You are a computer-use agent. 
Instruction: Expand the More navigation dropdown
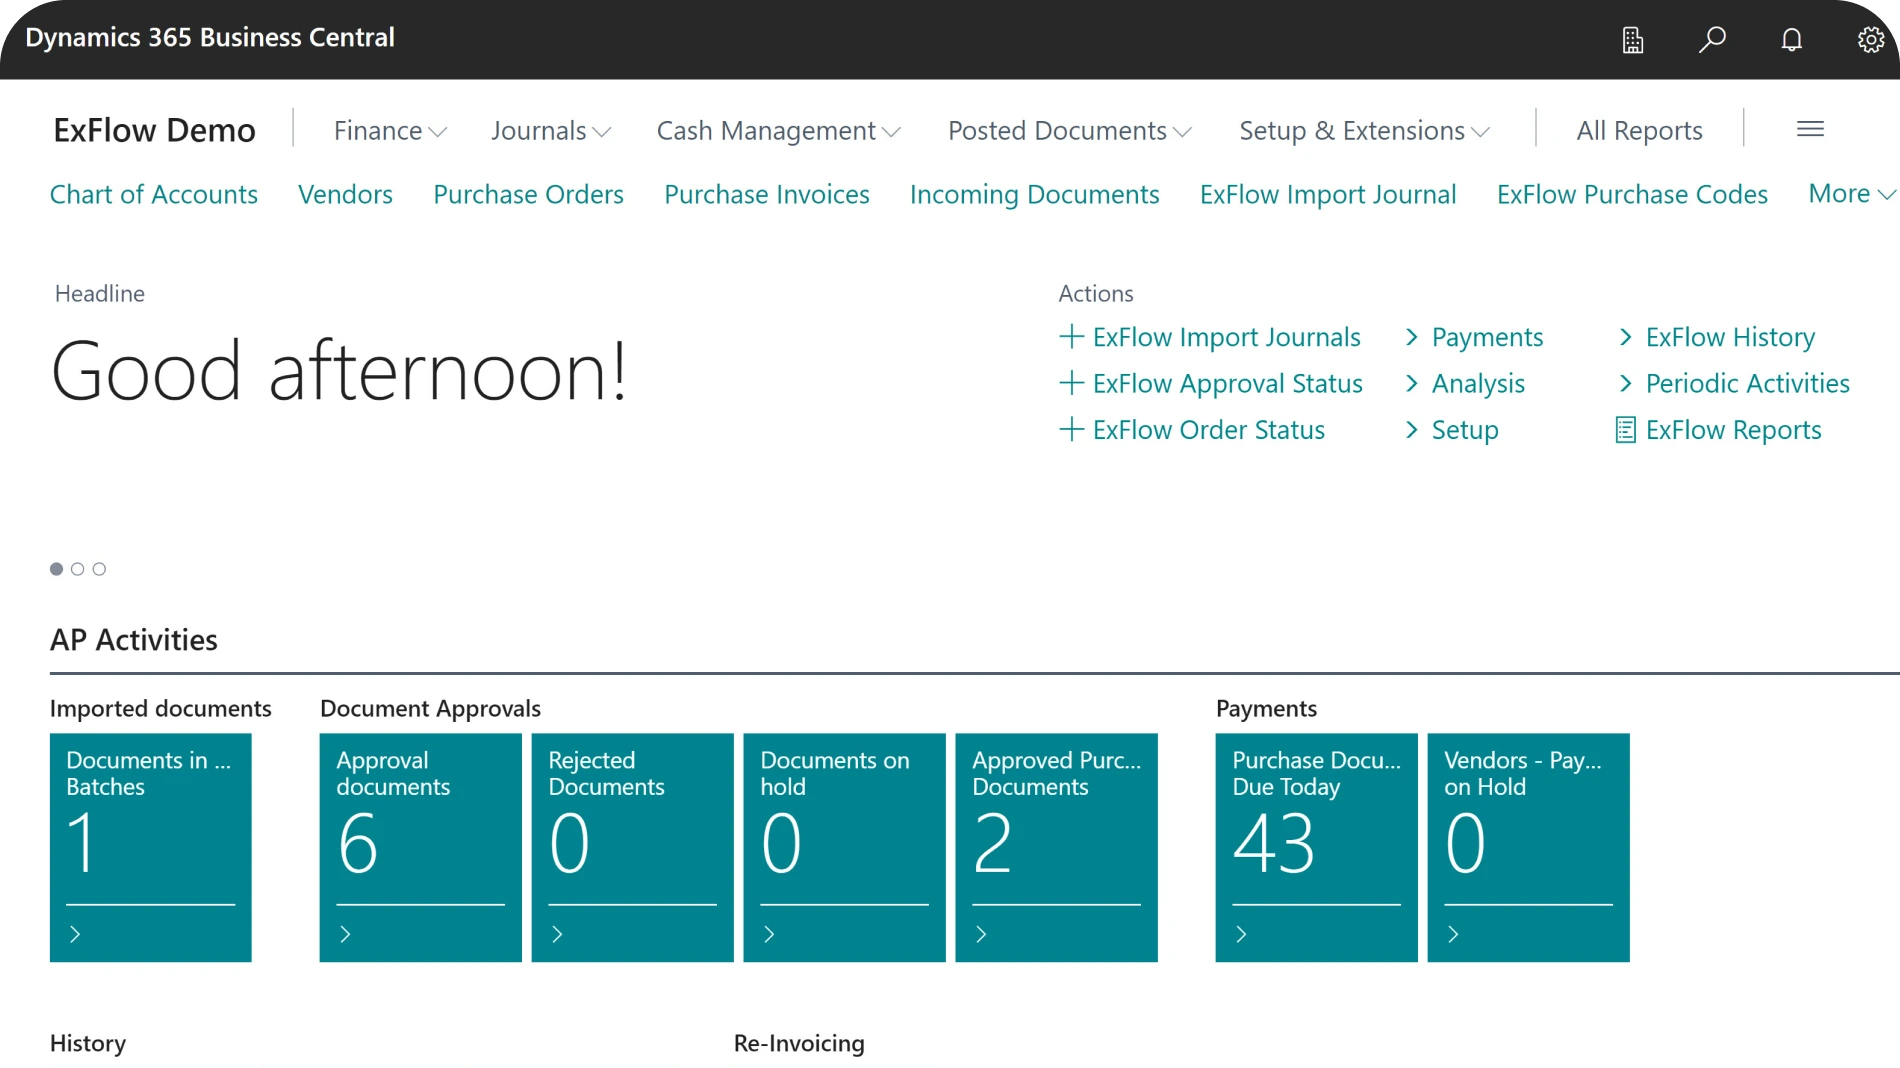point(1851,194)
